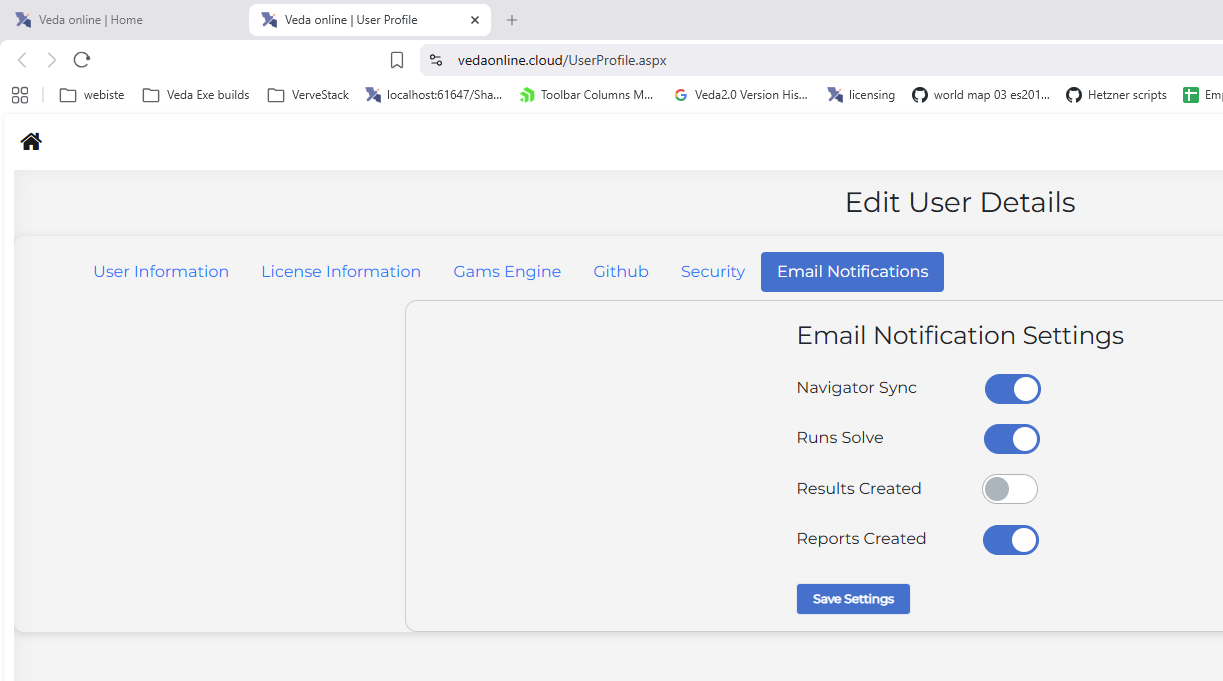1223x681 pixels.
Task: Open the VerveStack bookmark folder
Action: pos(308,95)
